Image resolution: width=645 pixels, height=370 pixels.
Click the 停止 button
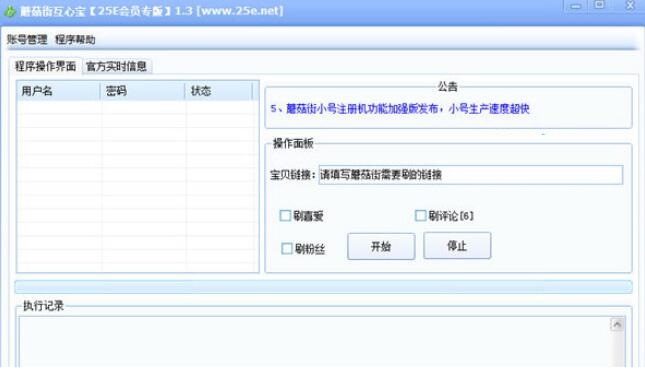(457, 246)
